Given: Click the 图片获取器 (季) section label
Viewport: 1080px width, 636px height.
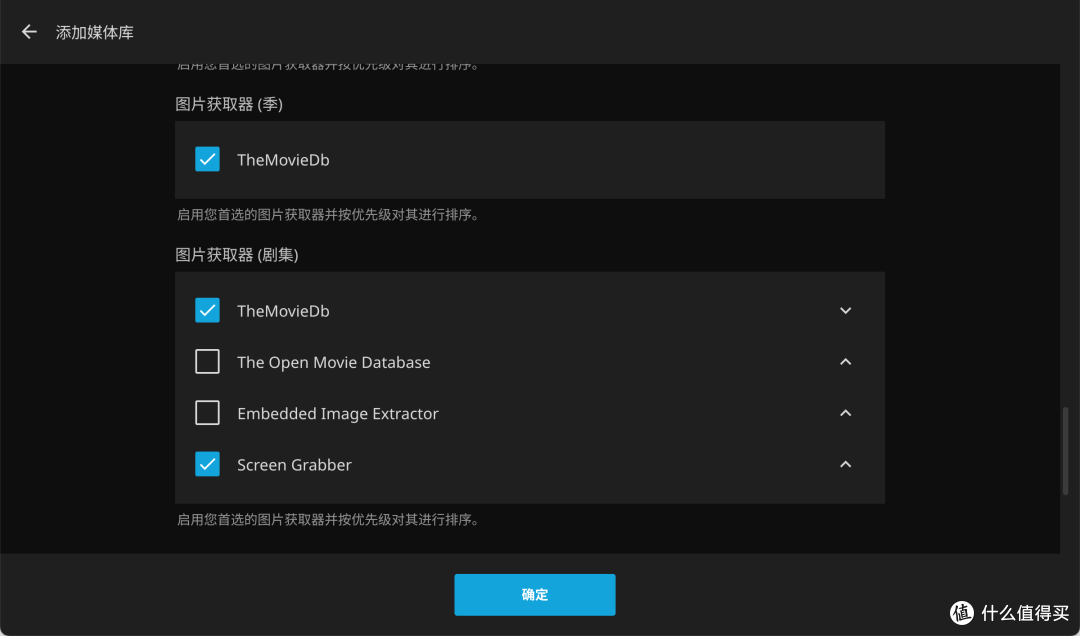Looking at the screenshot, I should 229,104.
